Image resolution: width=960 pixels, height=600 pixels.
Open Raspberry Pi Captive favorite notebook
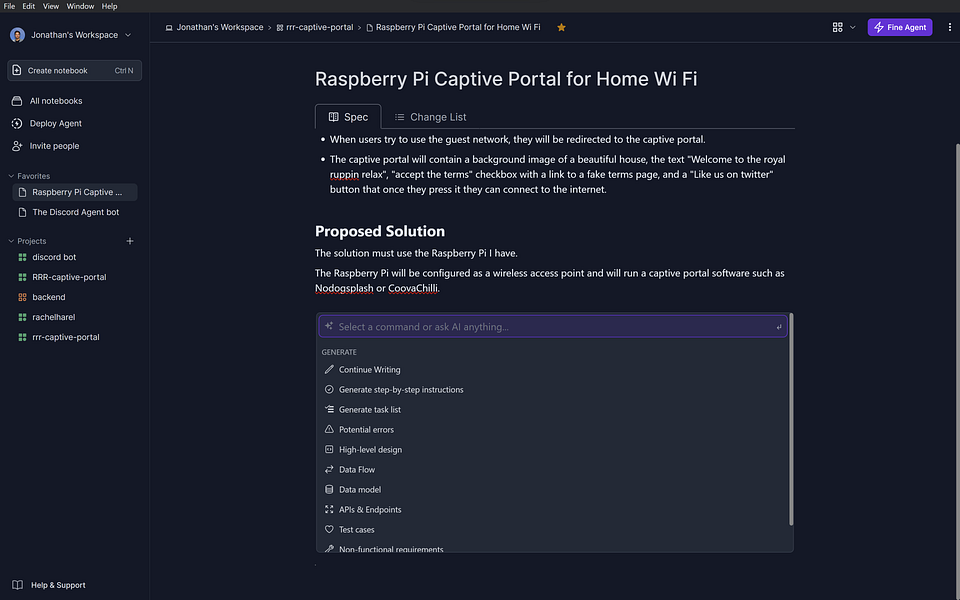[75, 192]
